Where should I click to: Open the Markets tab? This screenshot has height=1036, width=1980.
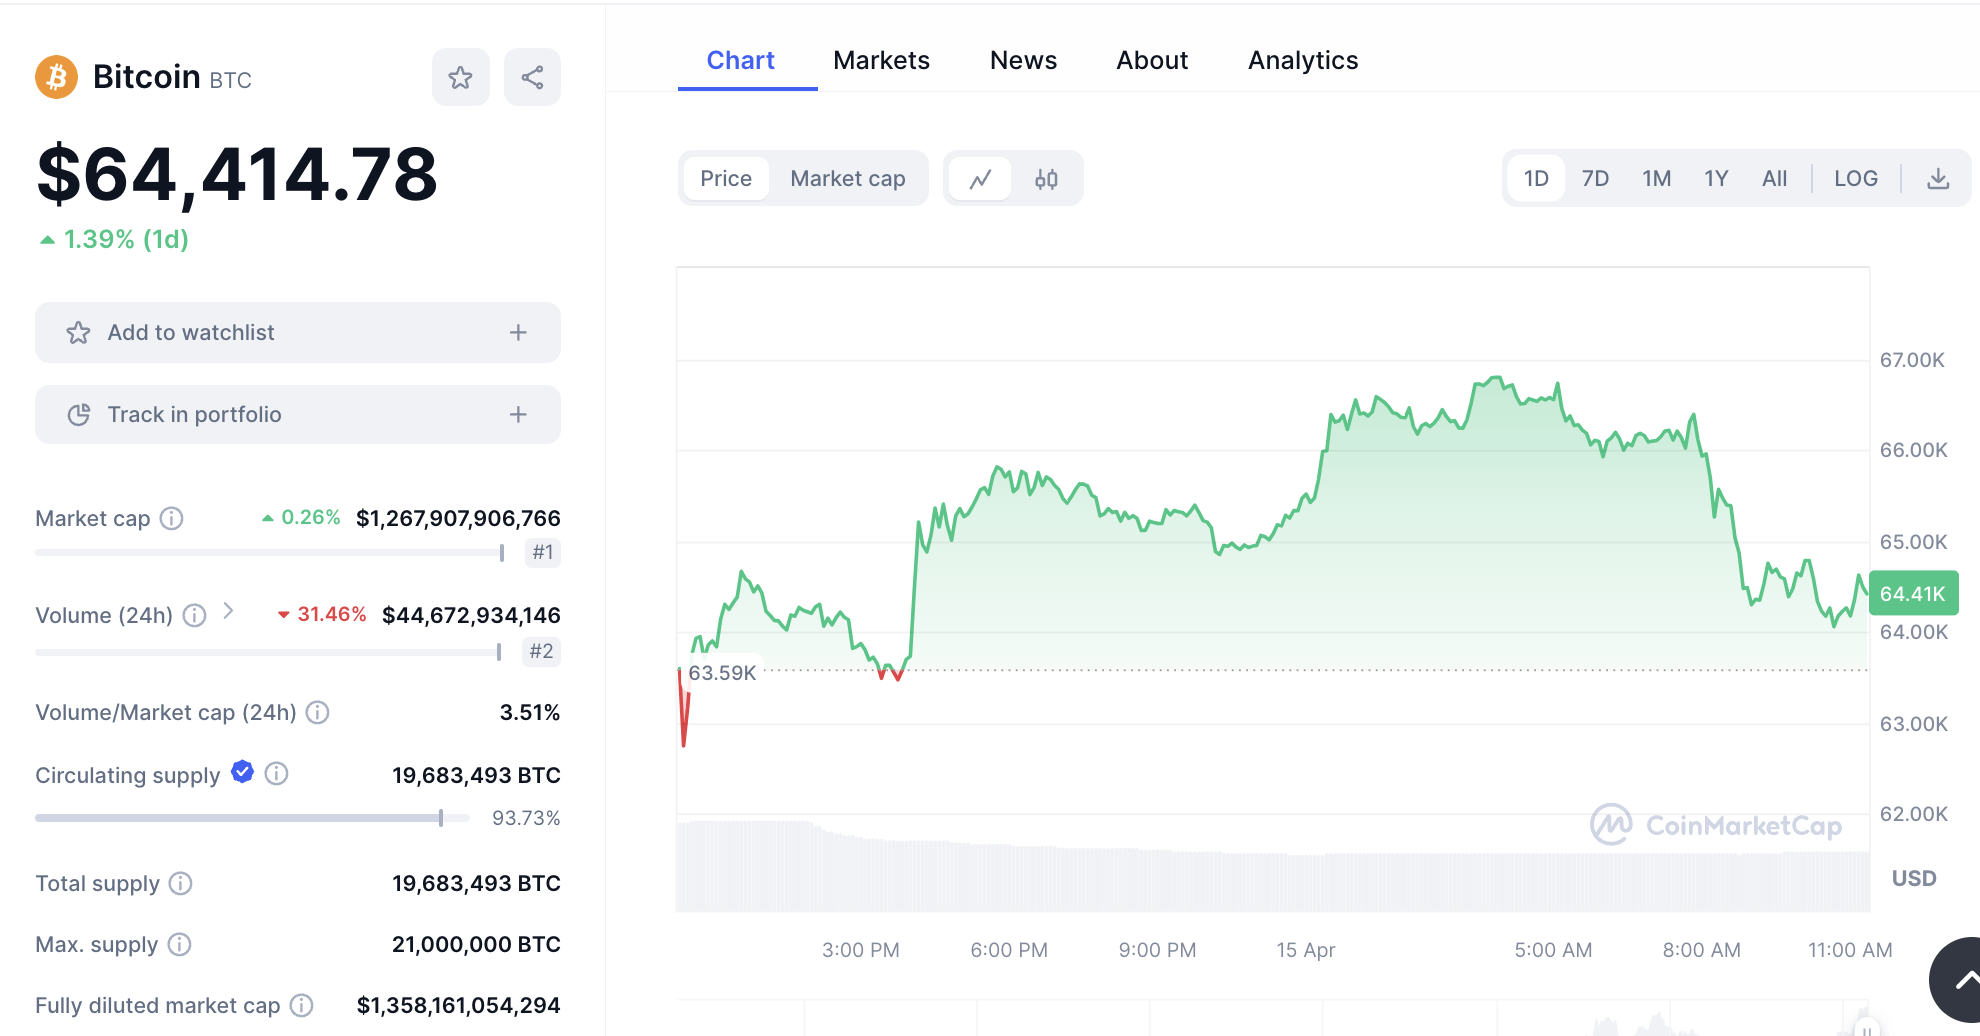click(881, 61)
